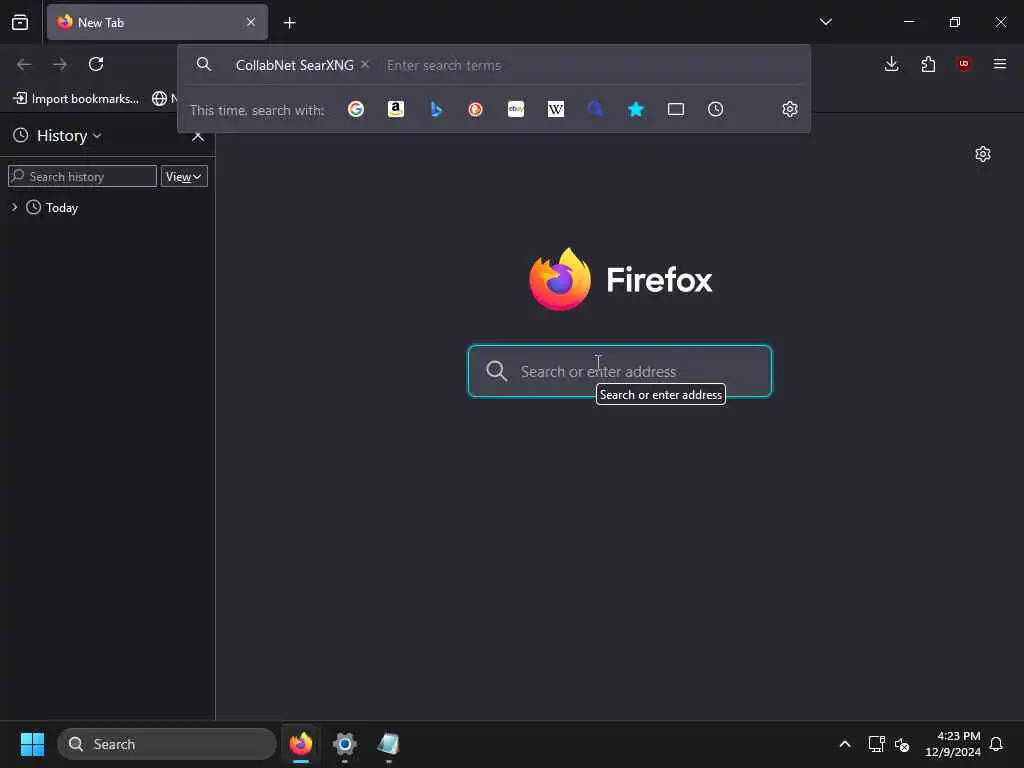Viewport: 1024px width, 768px height.
Task: Search this time with eBay
Action: 516,109
